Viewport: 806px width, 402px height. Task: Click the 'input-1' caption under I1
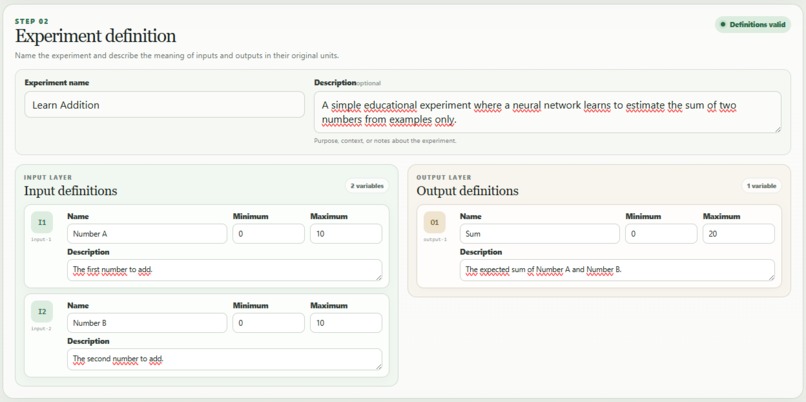pyautogui.click(x=42, y=240)
